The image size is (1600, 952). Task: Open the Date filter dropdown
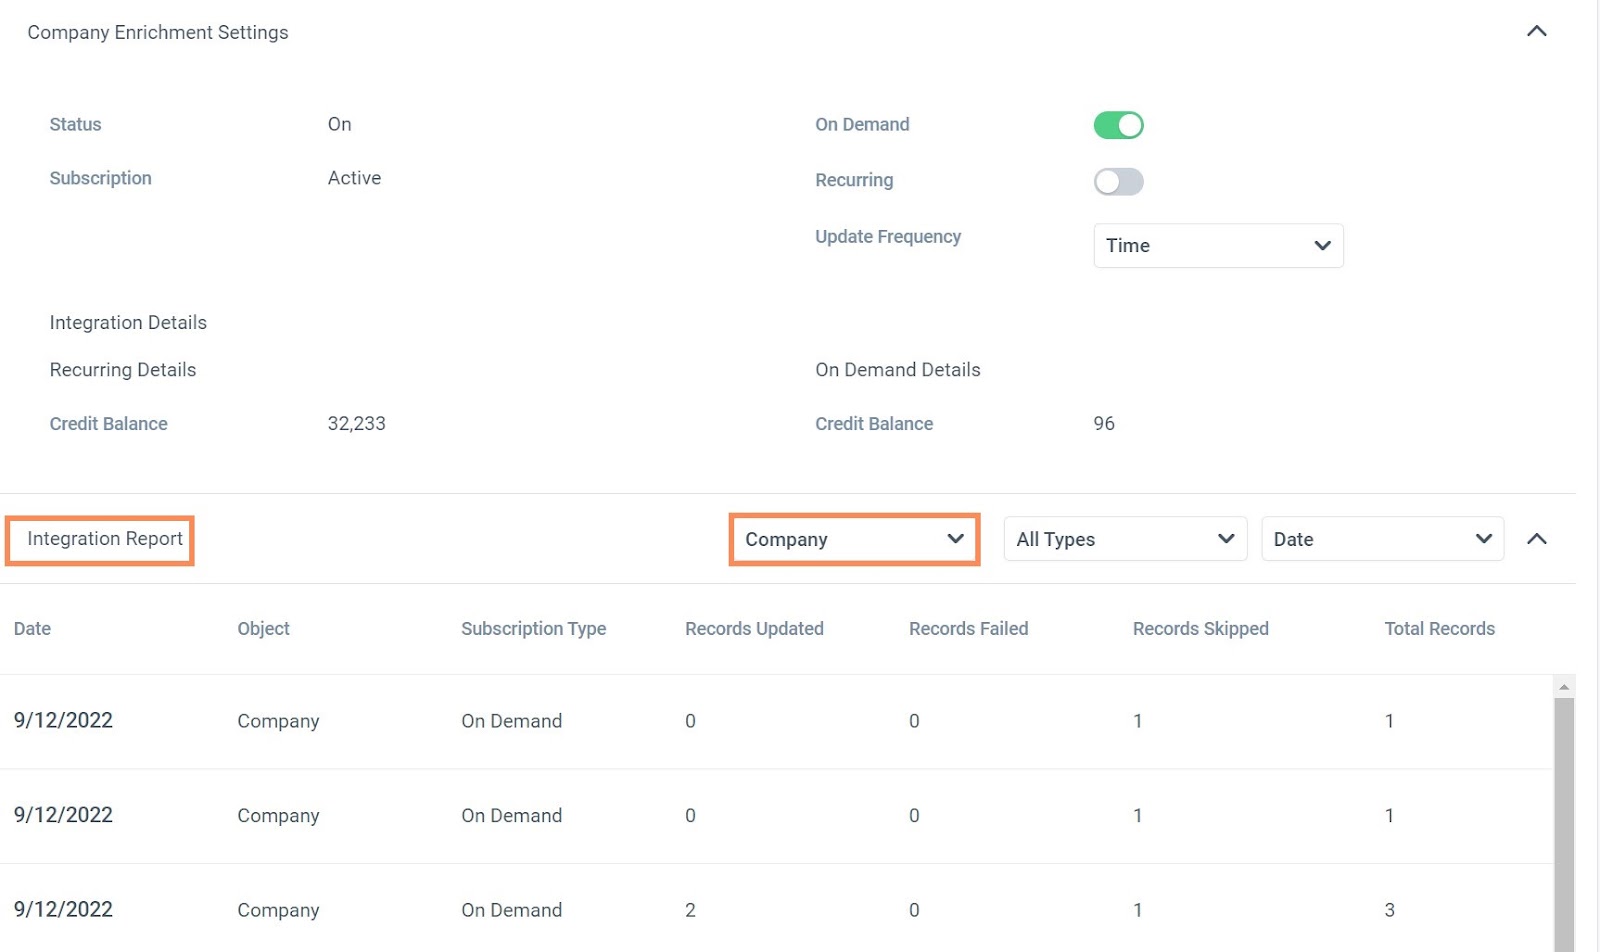point(1382,540)
